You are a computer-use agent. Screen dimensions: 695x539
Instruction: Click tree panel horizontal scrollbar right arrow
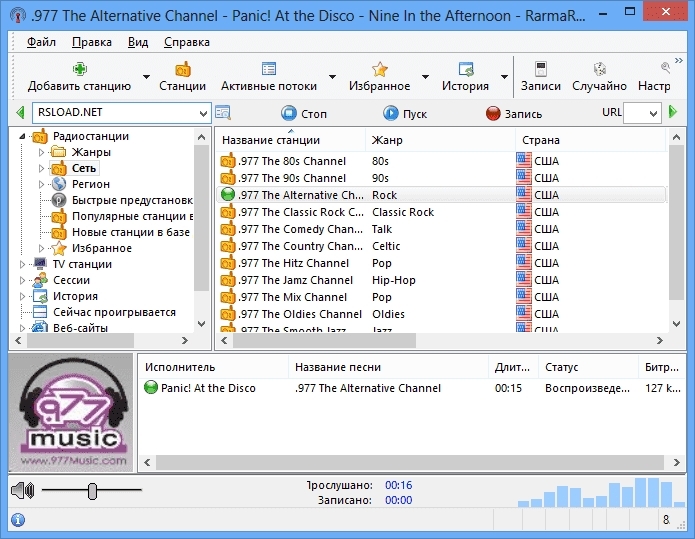[x=185, y=340]
